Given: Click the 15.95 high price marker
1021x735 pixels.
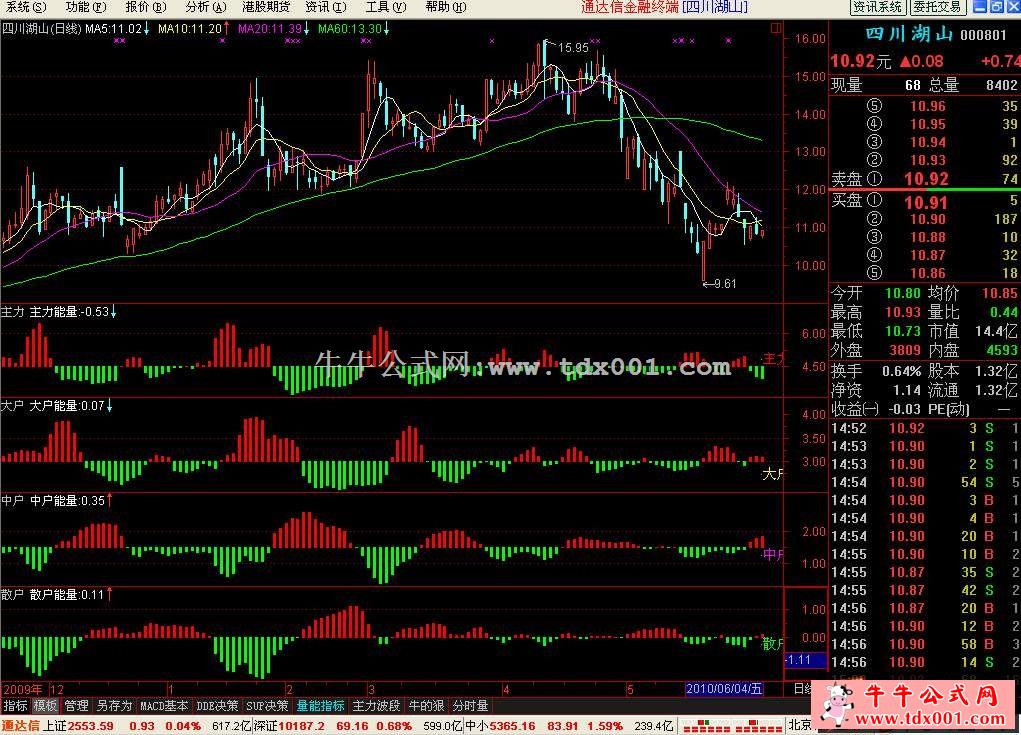Looking at the screenshot, I should pyautogui.click(x=572, y=48).
